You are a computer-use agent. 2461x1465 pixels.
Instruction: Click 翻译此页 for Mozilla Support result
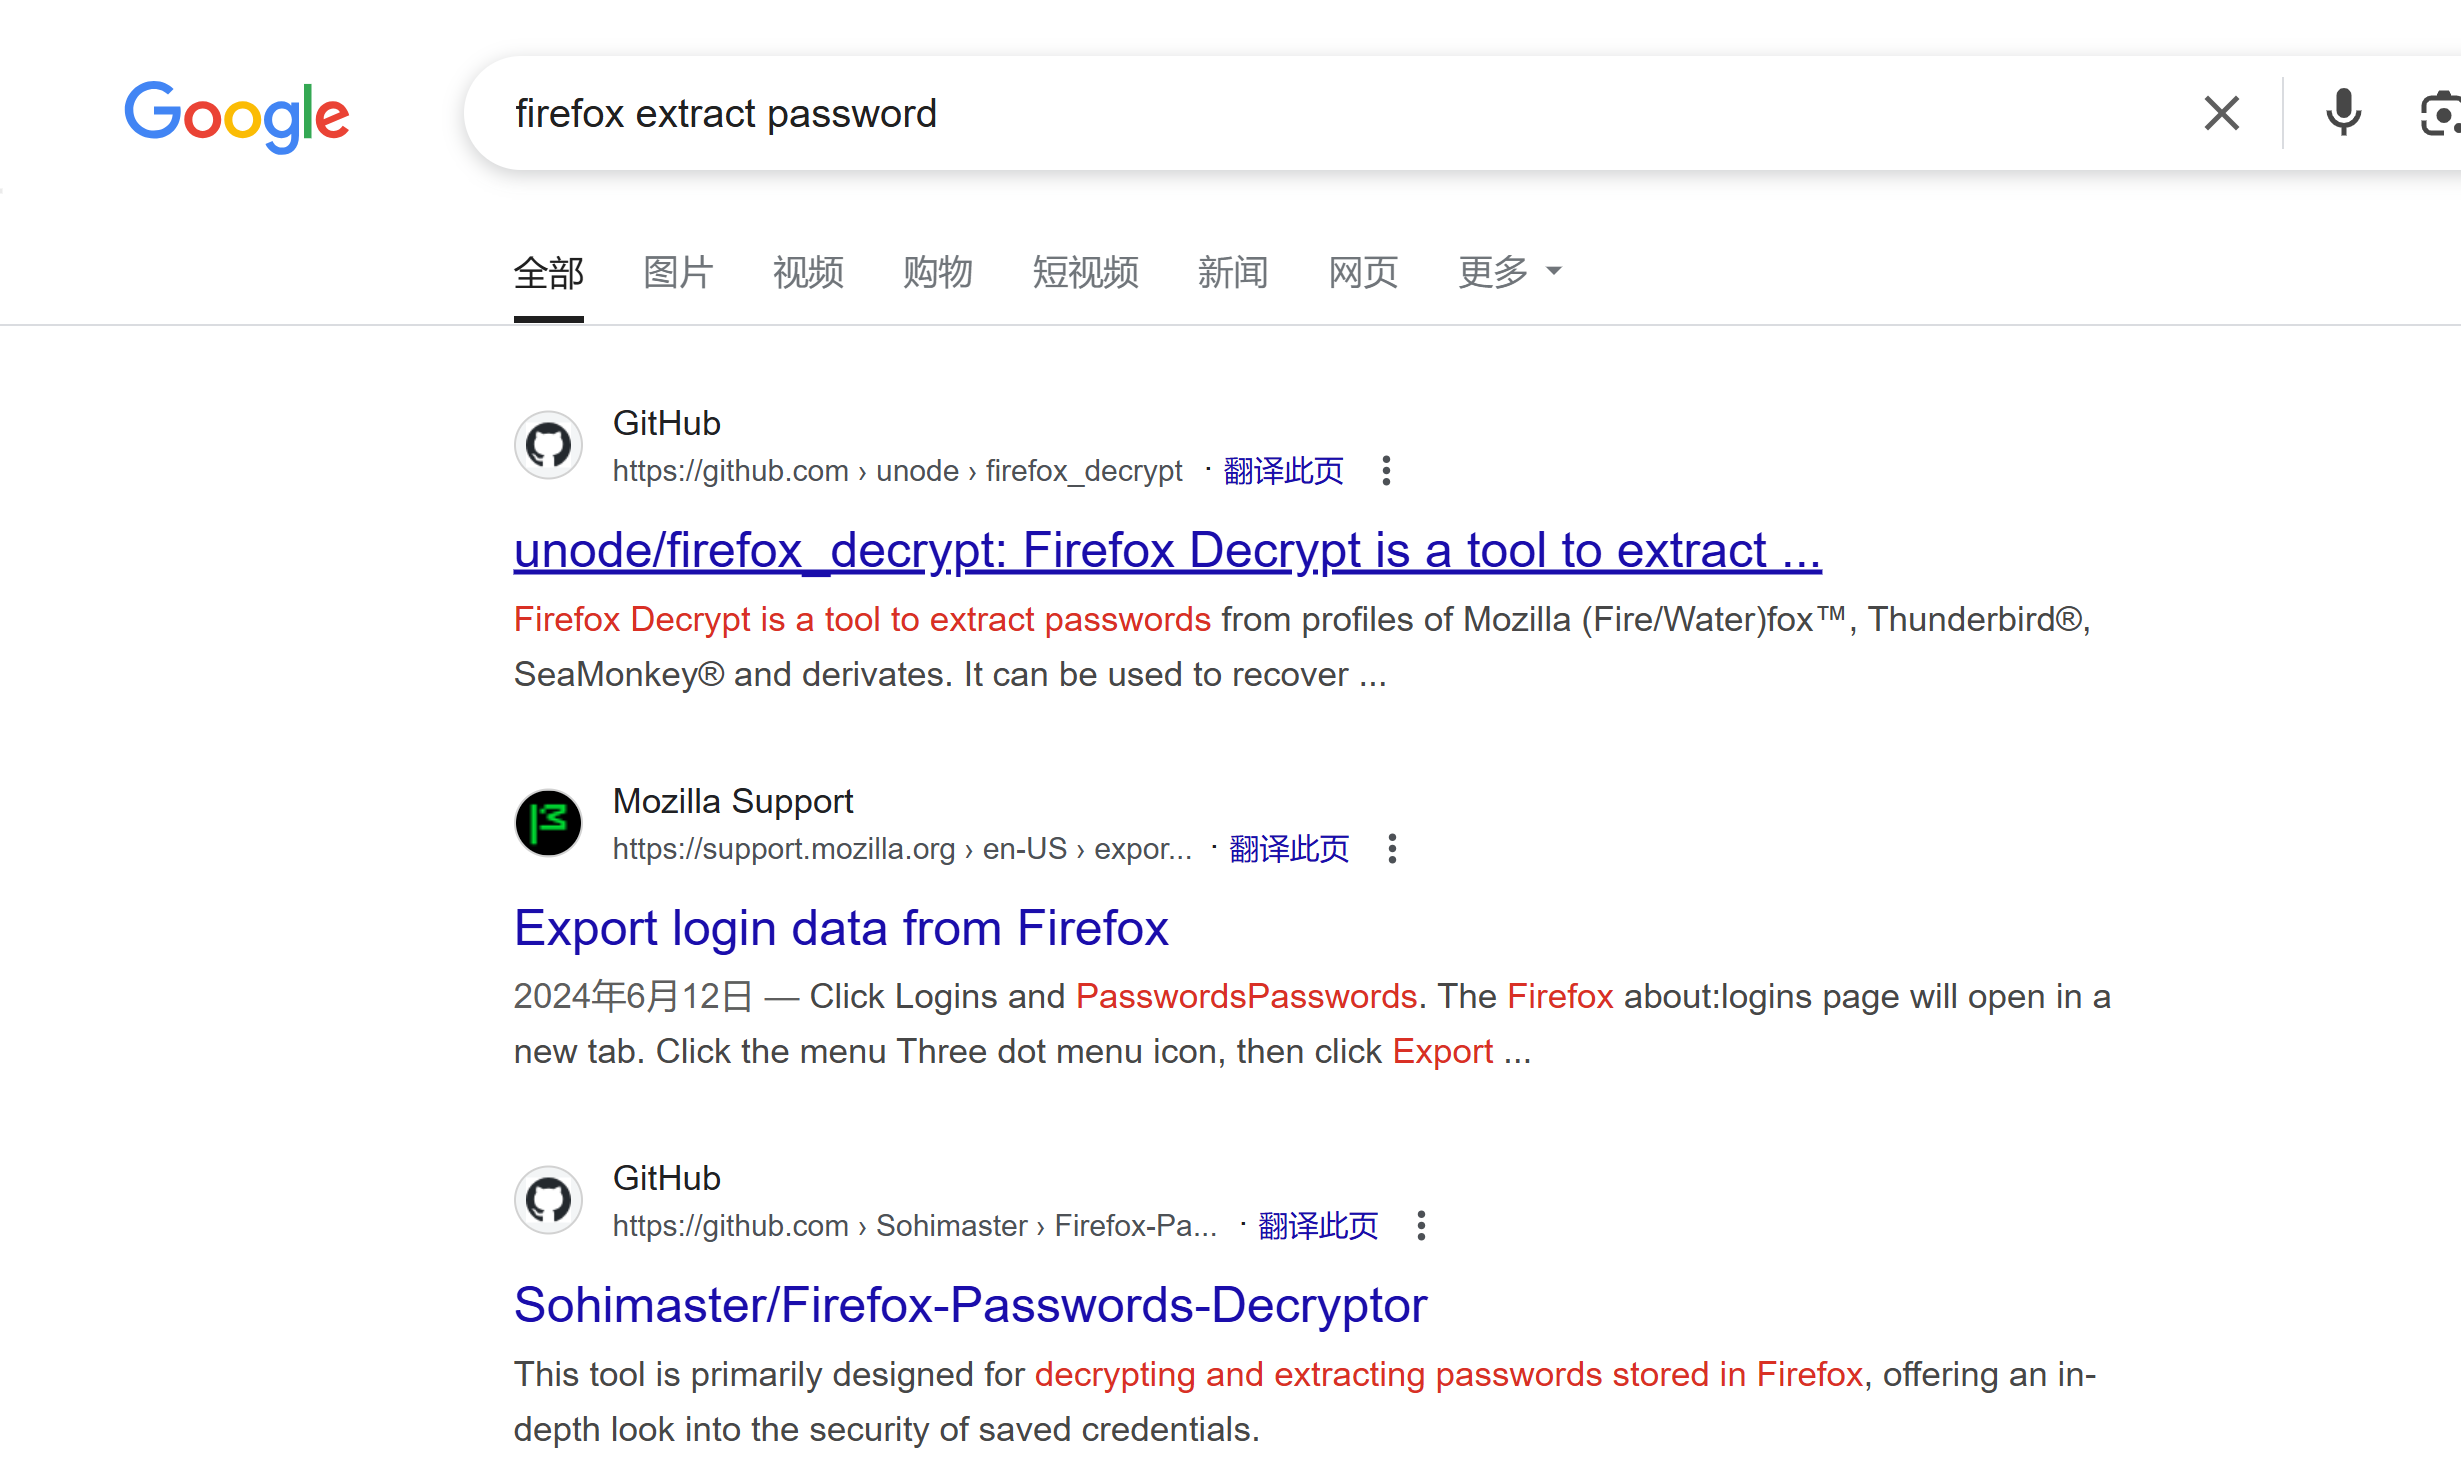(1289, 849)
